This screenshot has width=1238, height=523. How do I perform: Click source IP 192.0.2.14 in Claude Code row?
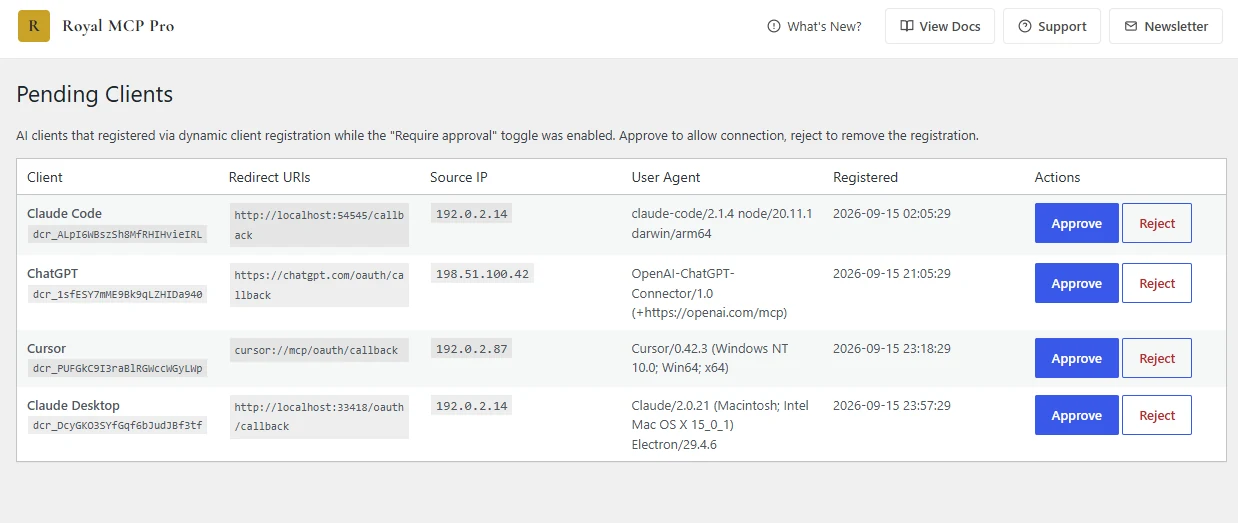tap(471, 213)
